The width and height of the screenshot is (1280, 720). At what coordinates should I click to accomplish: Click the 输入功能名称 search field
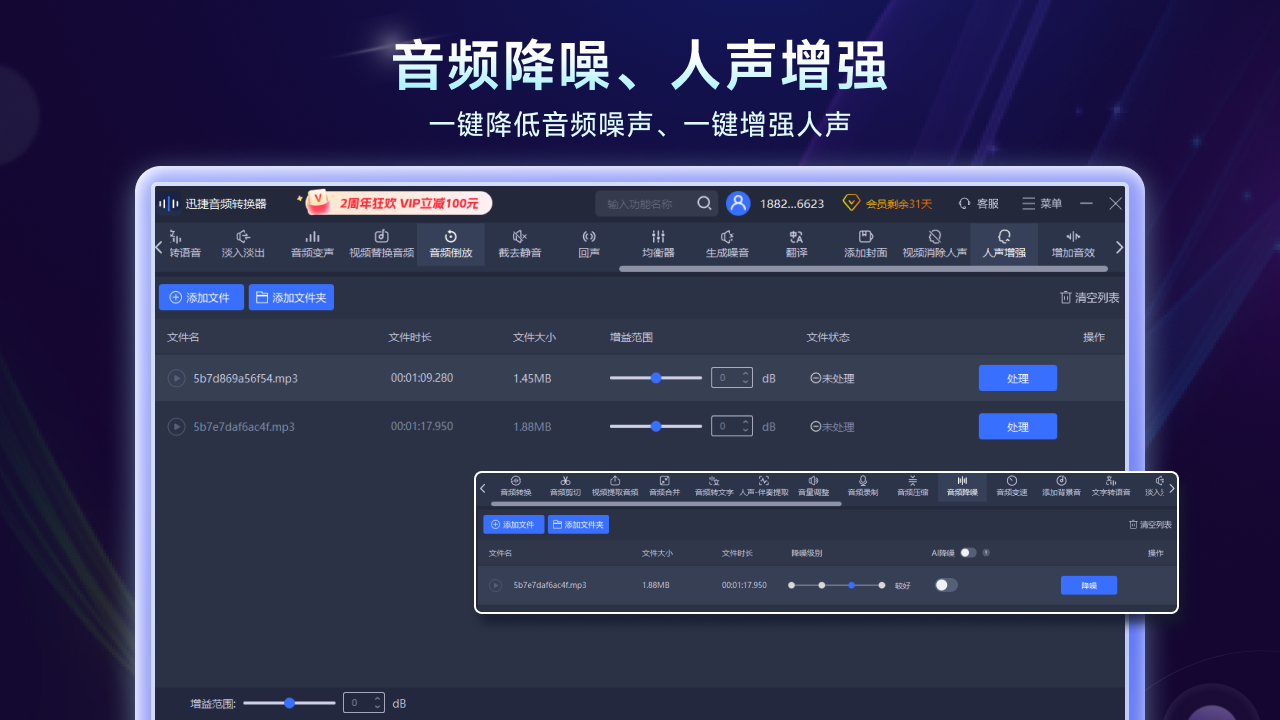click(655, 203)
